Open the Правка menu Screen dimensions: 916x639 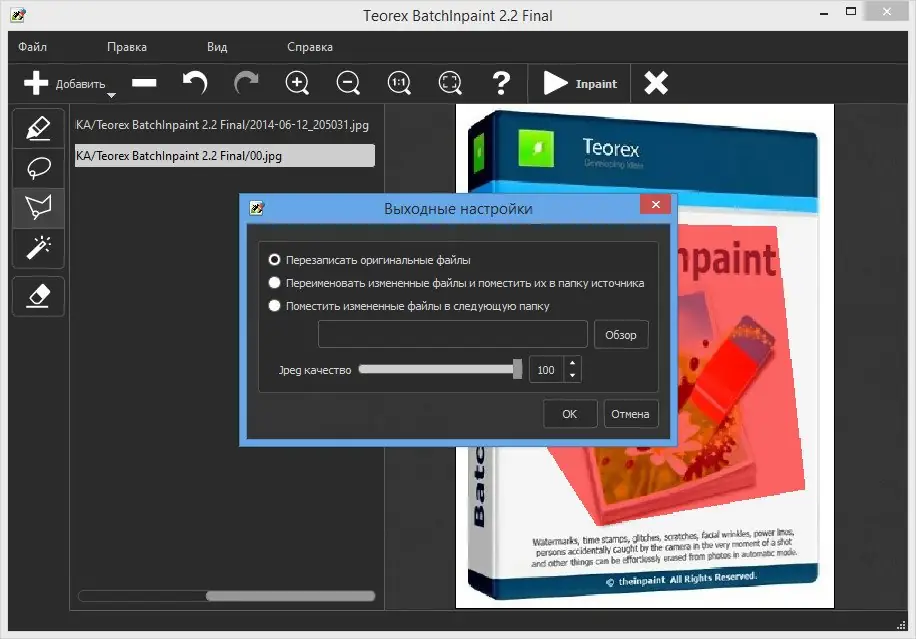point(127,47)
